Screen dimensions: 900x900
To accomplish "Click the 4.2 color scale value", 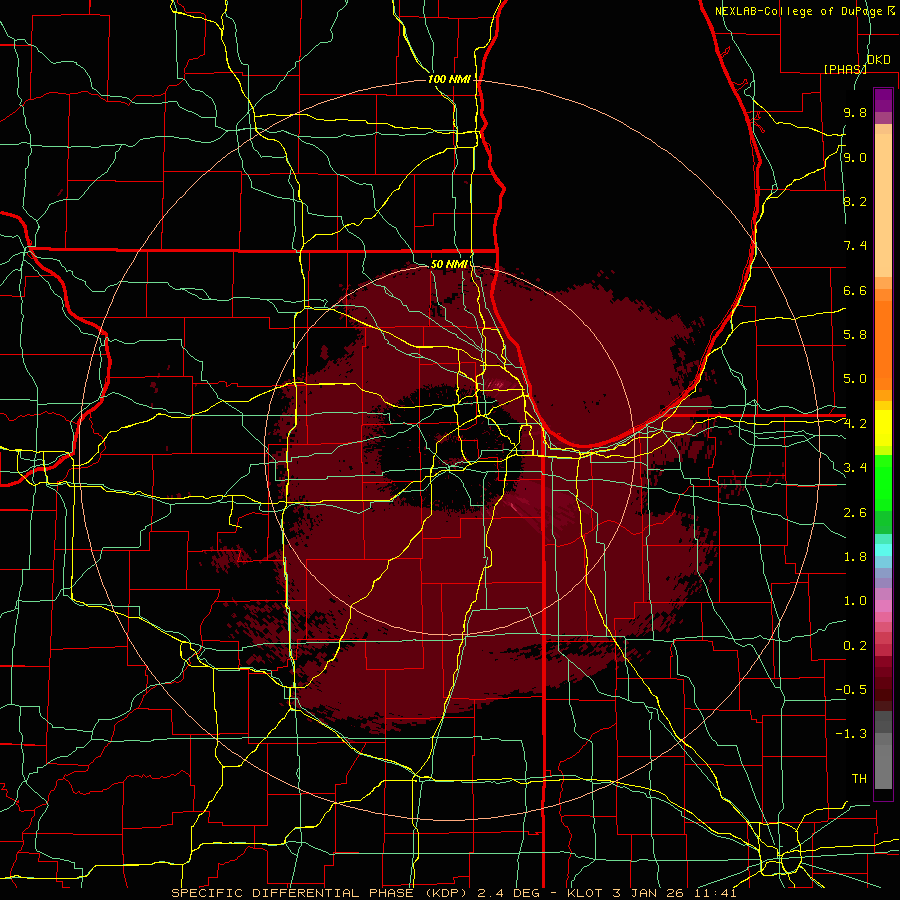I will click(855, 424).
